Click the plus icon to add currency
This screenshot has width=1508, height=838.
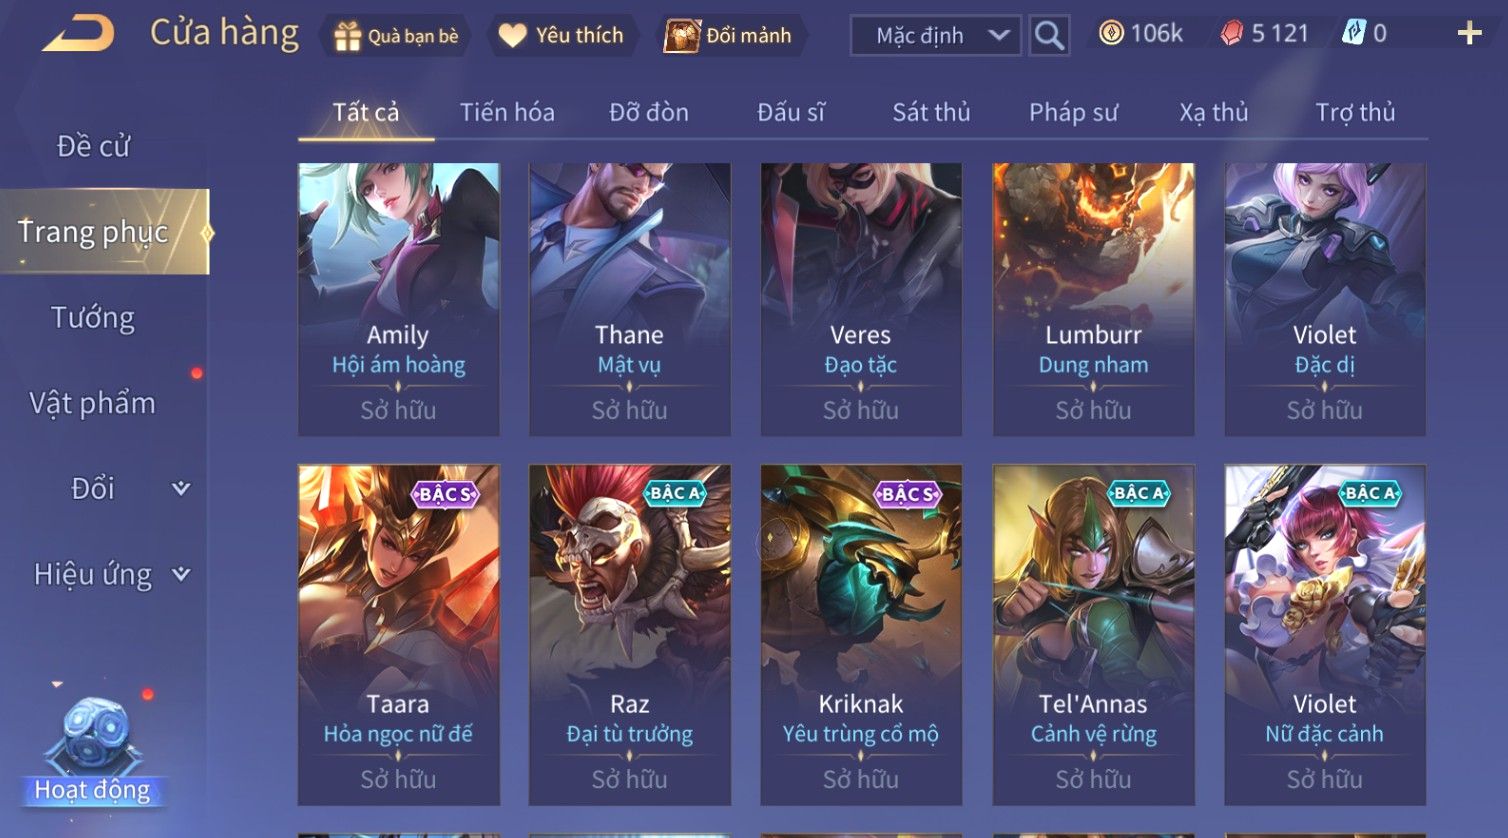click(1469, 34)
